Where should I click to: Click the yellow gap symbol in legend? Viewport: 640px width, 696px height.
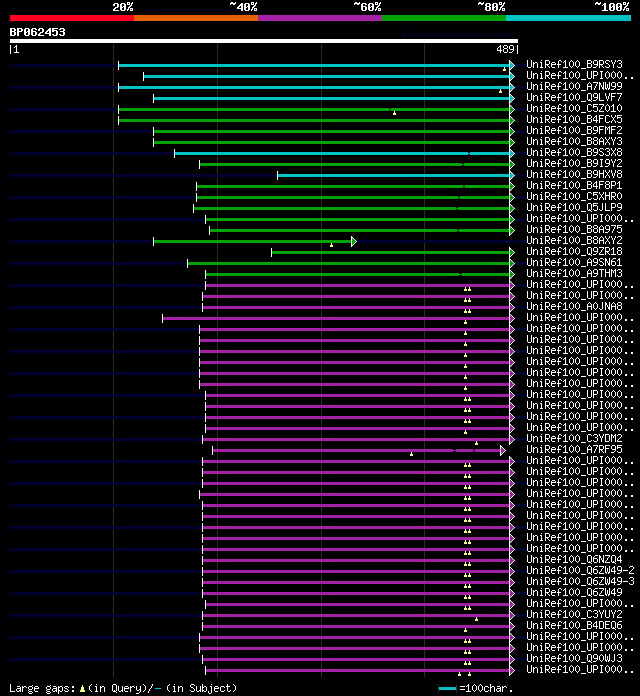tap(82, 689)
